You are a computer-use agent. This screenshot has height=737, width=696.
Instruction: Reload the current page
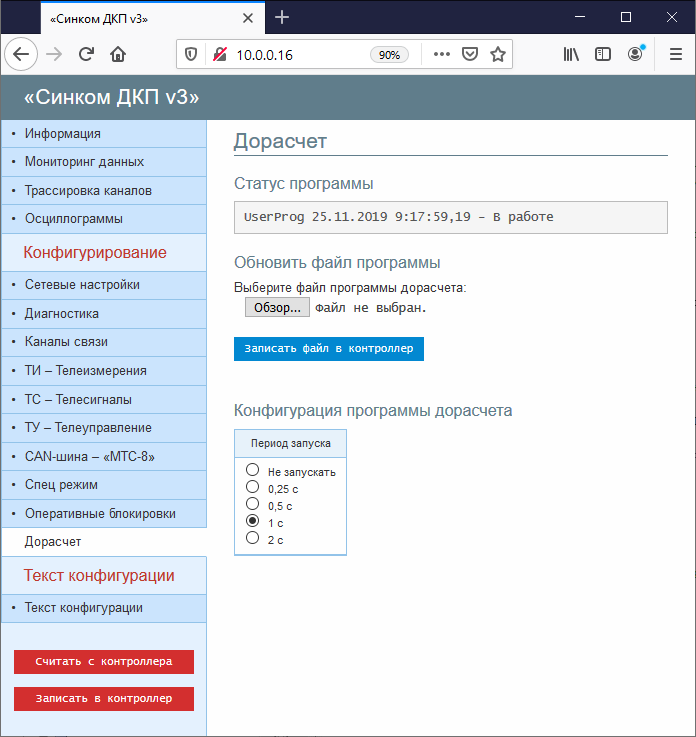(87, 54)
